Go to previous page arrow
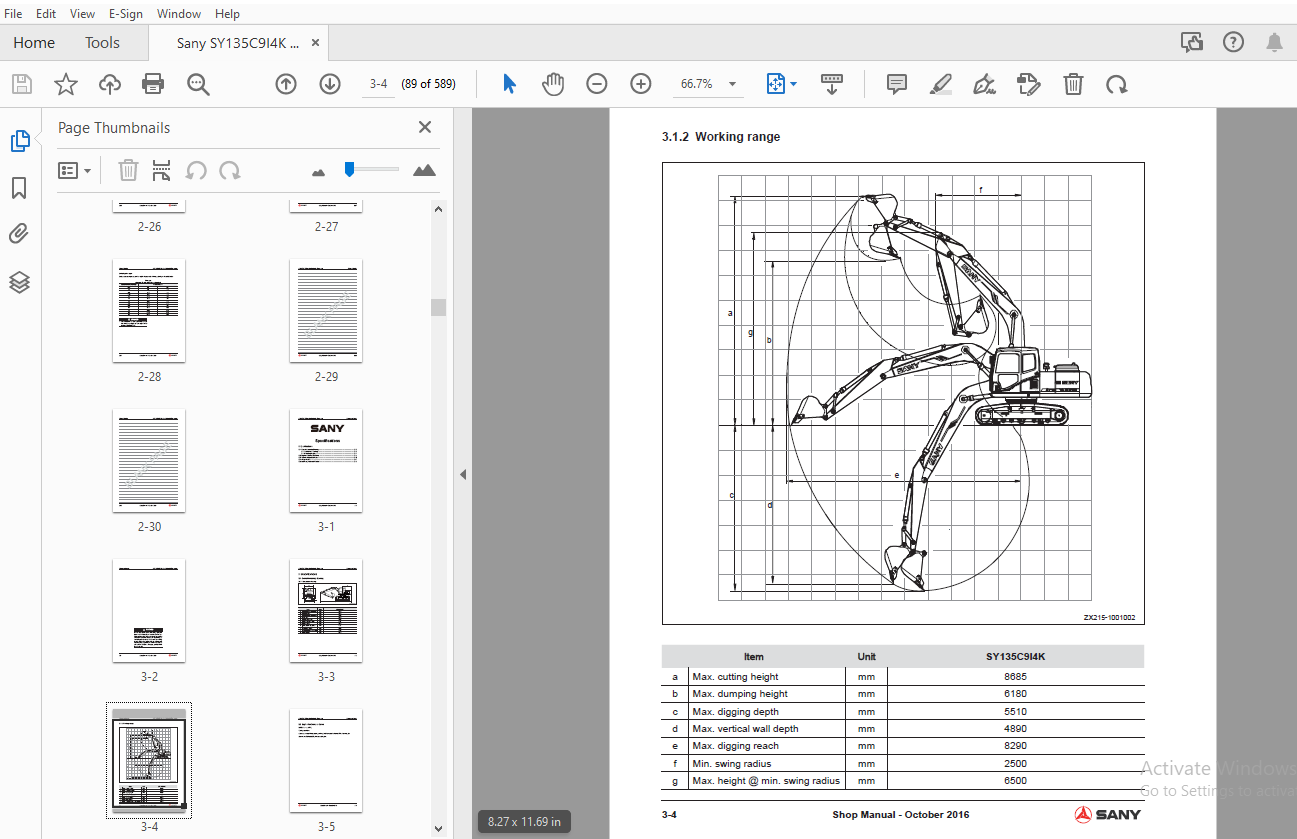This screenshot has width=1297, height=839. [x=286, y=84]
